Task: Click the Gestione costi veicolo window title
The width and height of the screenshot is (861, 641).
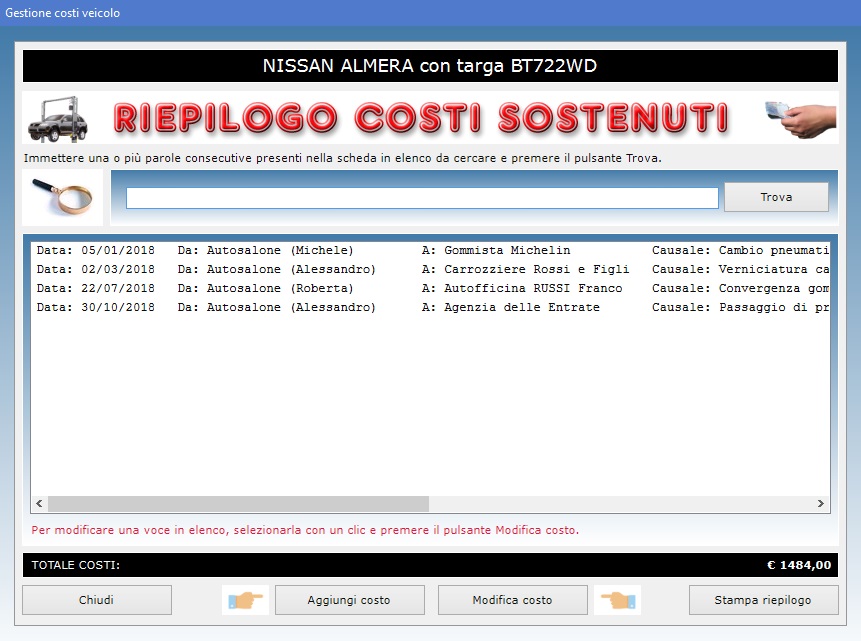Action: 63,13
